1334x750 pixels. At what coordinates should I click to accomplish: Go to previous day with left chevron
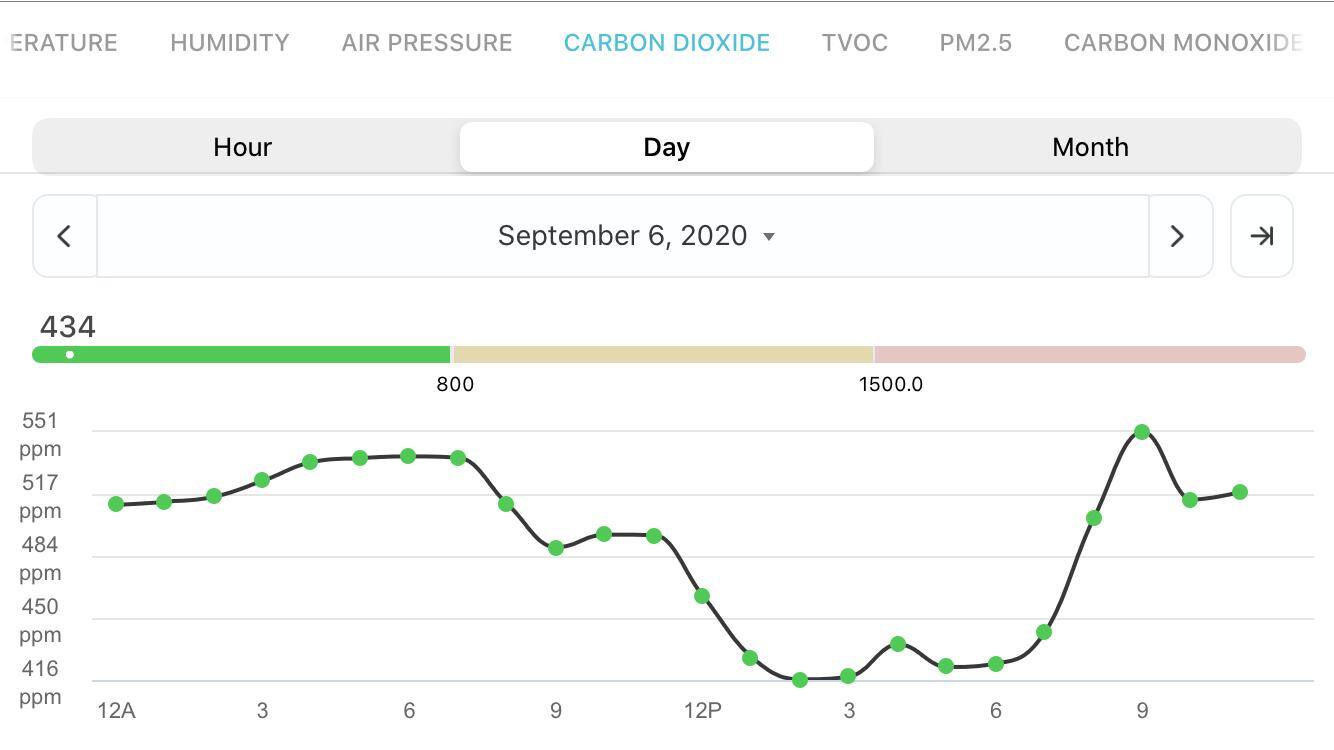click(65, 236)
